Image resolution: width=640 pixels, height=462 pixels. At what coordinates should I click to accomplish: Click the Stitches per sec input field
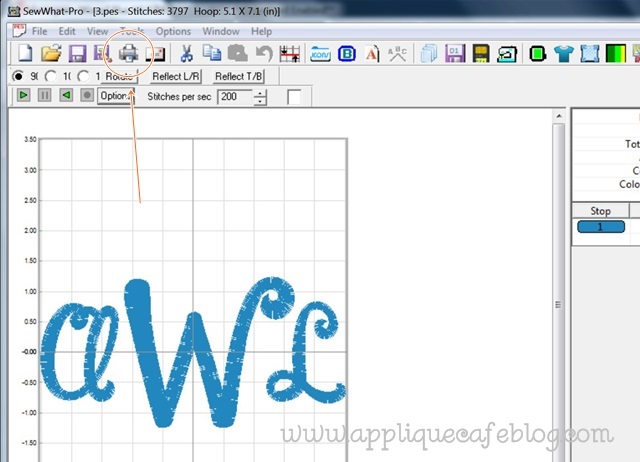234,97
